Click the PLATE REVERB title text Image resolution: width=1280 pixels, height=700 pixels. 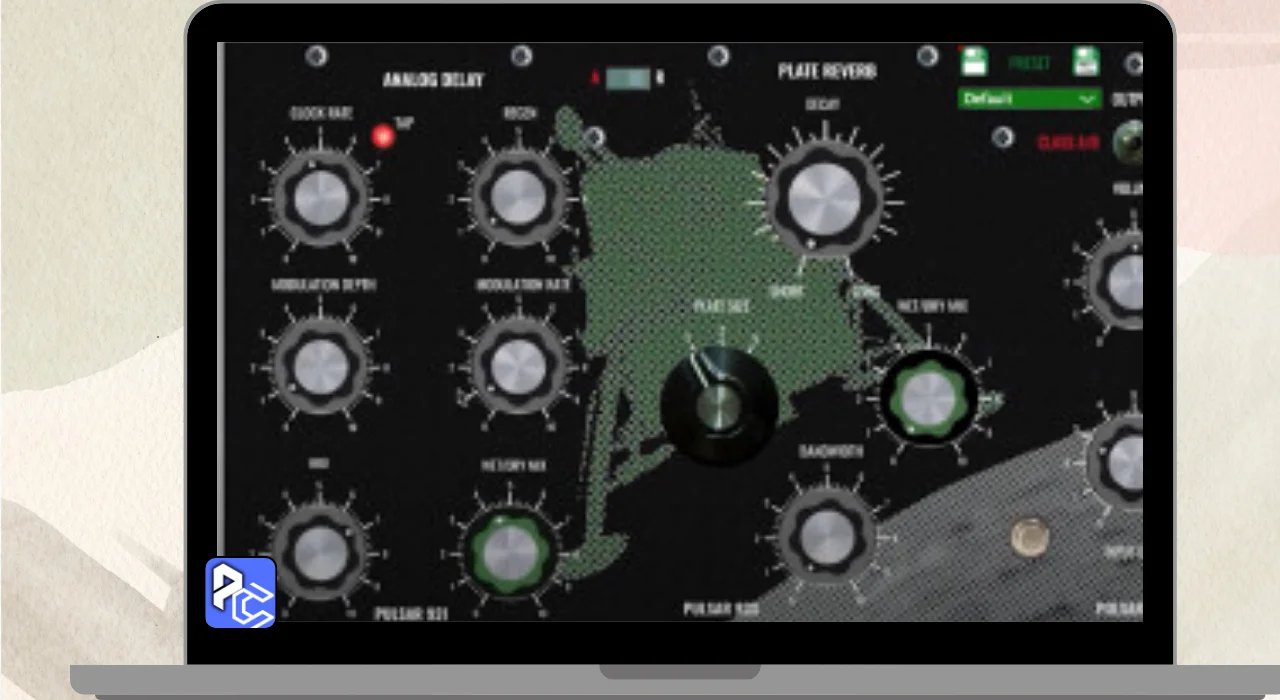pyautogui.click(x=827, y=72)
